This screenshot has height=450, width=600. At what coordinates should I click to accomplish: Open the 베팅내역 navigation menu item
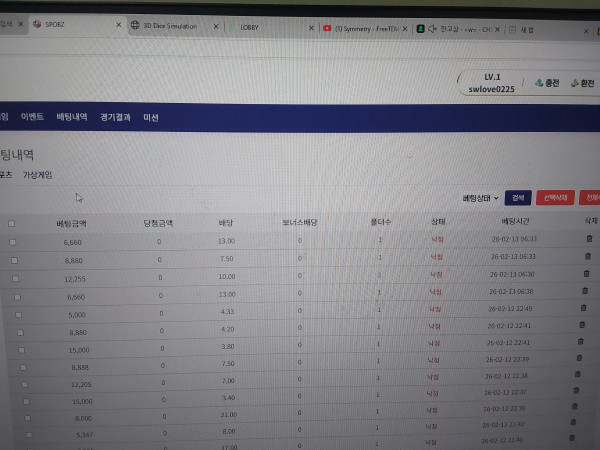72,118
